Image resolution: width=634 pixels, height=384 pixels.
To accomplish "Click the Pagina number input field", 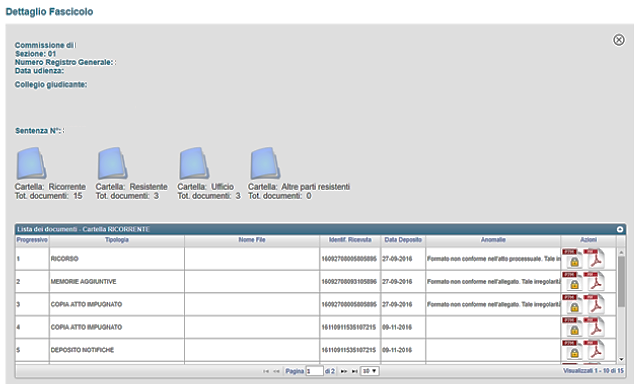I will tap(315, 371).
